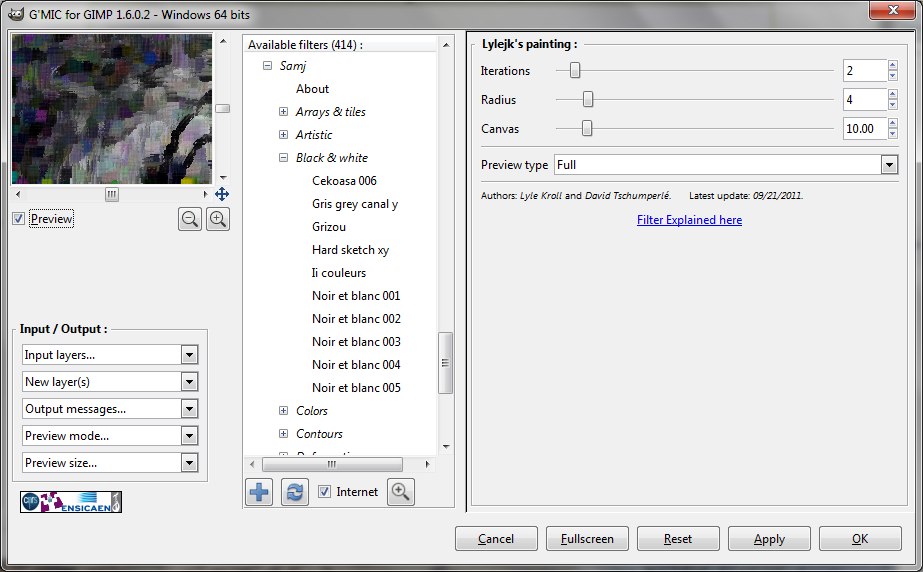Toggle the Preview checkbox
This screenshot has width=923, height=572.
point(18,219)
